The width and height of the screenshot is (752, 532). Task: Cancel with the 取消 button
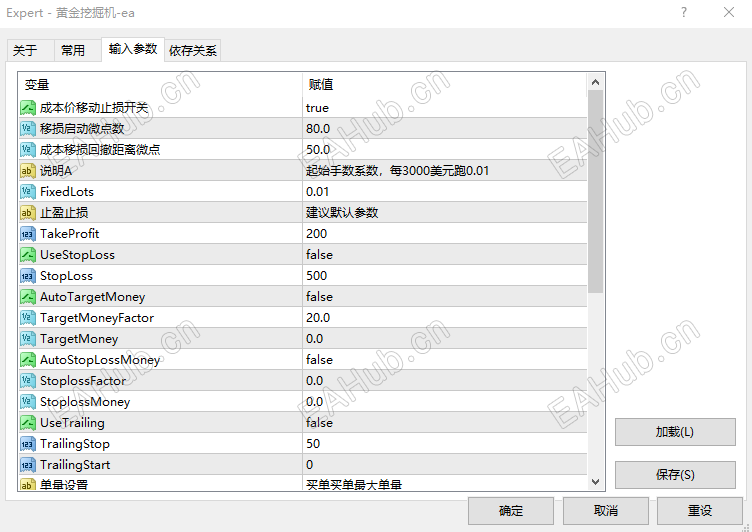point(606,511)
